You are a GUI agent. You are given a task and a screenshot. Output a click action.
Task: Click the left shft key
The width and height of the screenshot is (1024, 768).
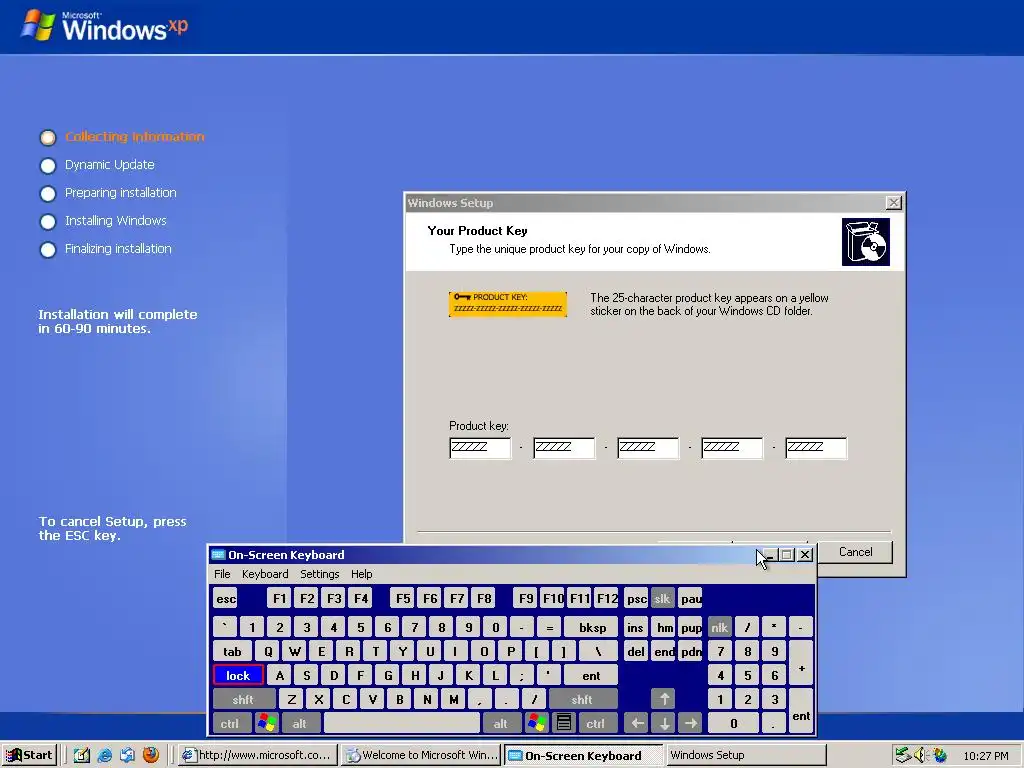(244, 699)
